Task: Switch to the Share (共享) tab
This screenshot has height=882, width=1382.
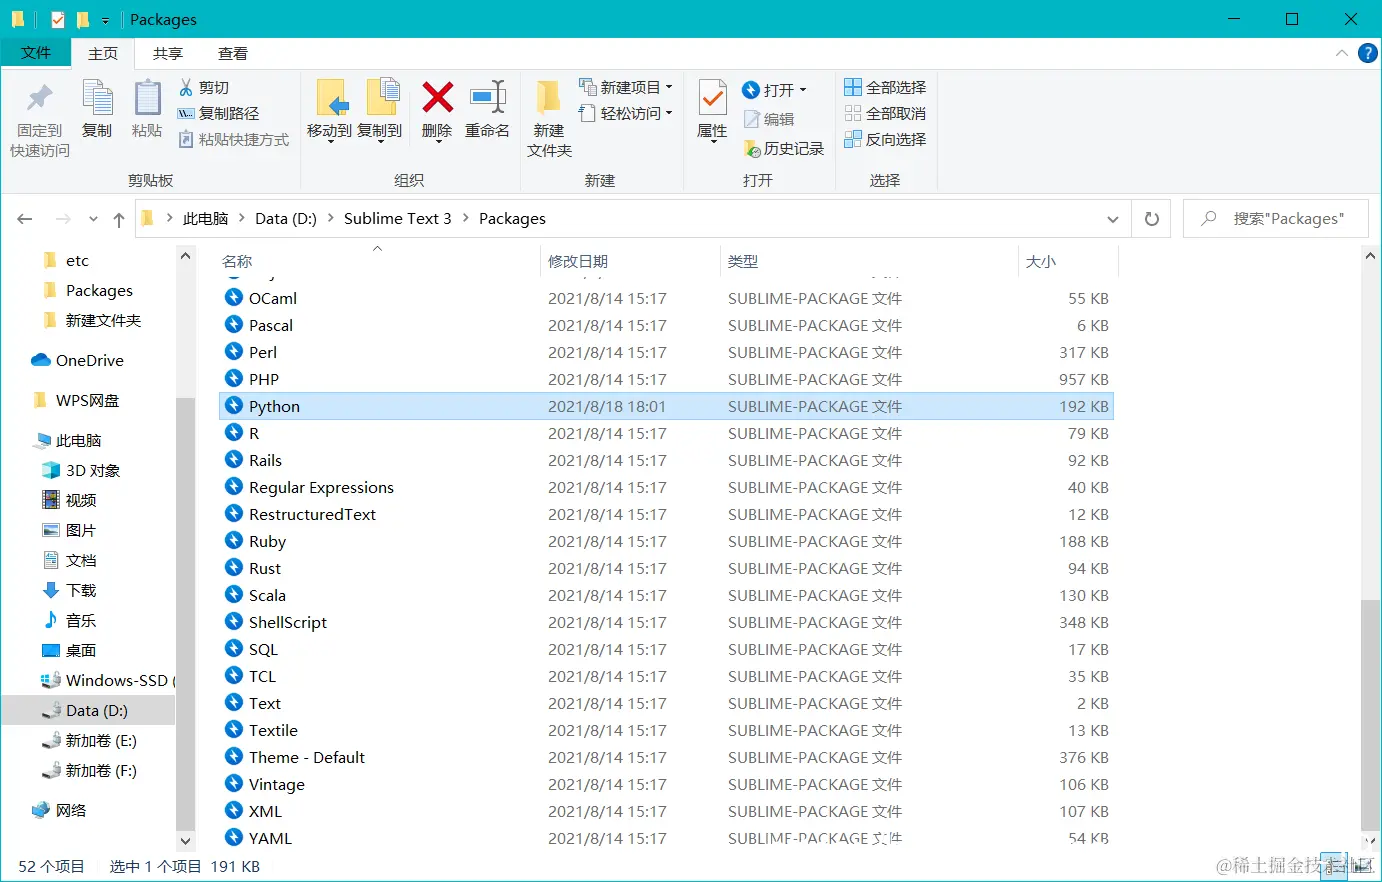Action: pyautogui.click(x=168, y=53)
